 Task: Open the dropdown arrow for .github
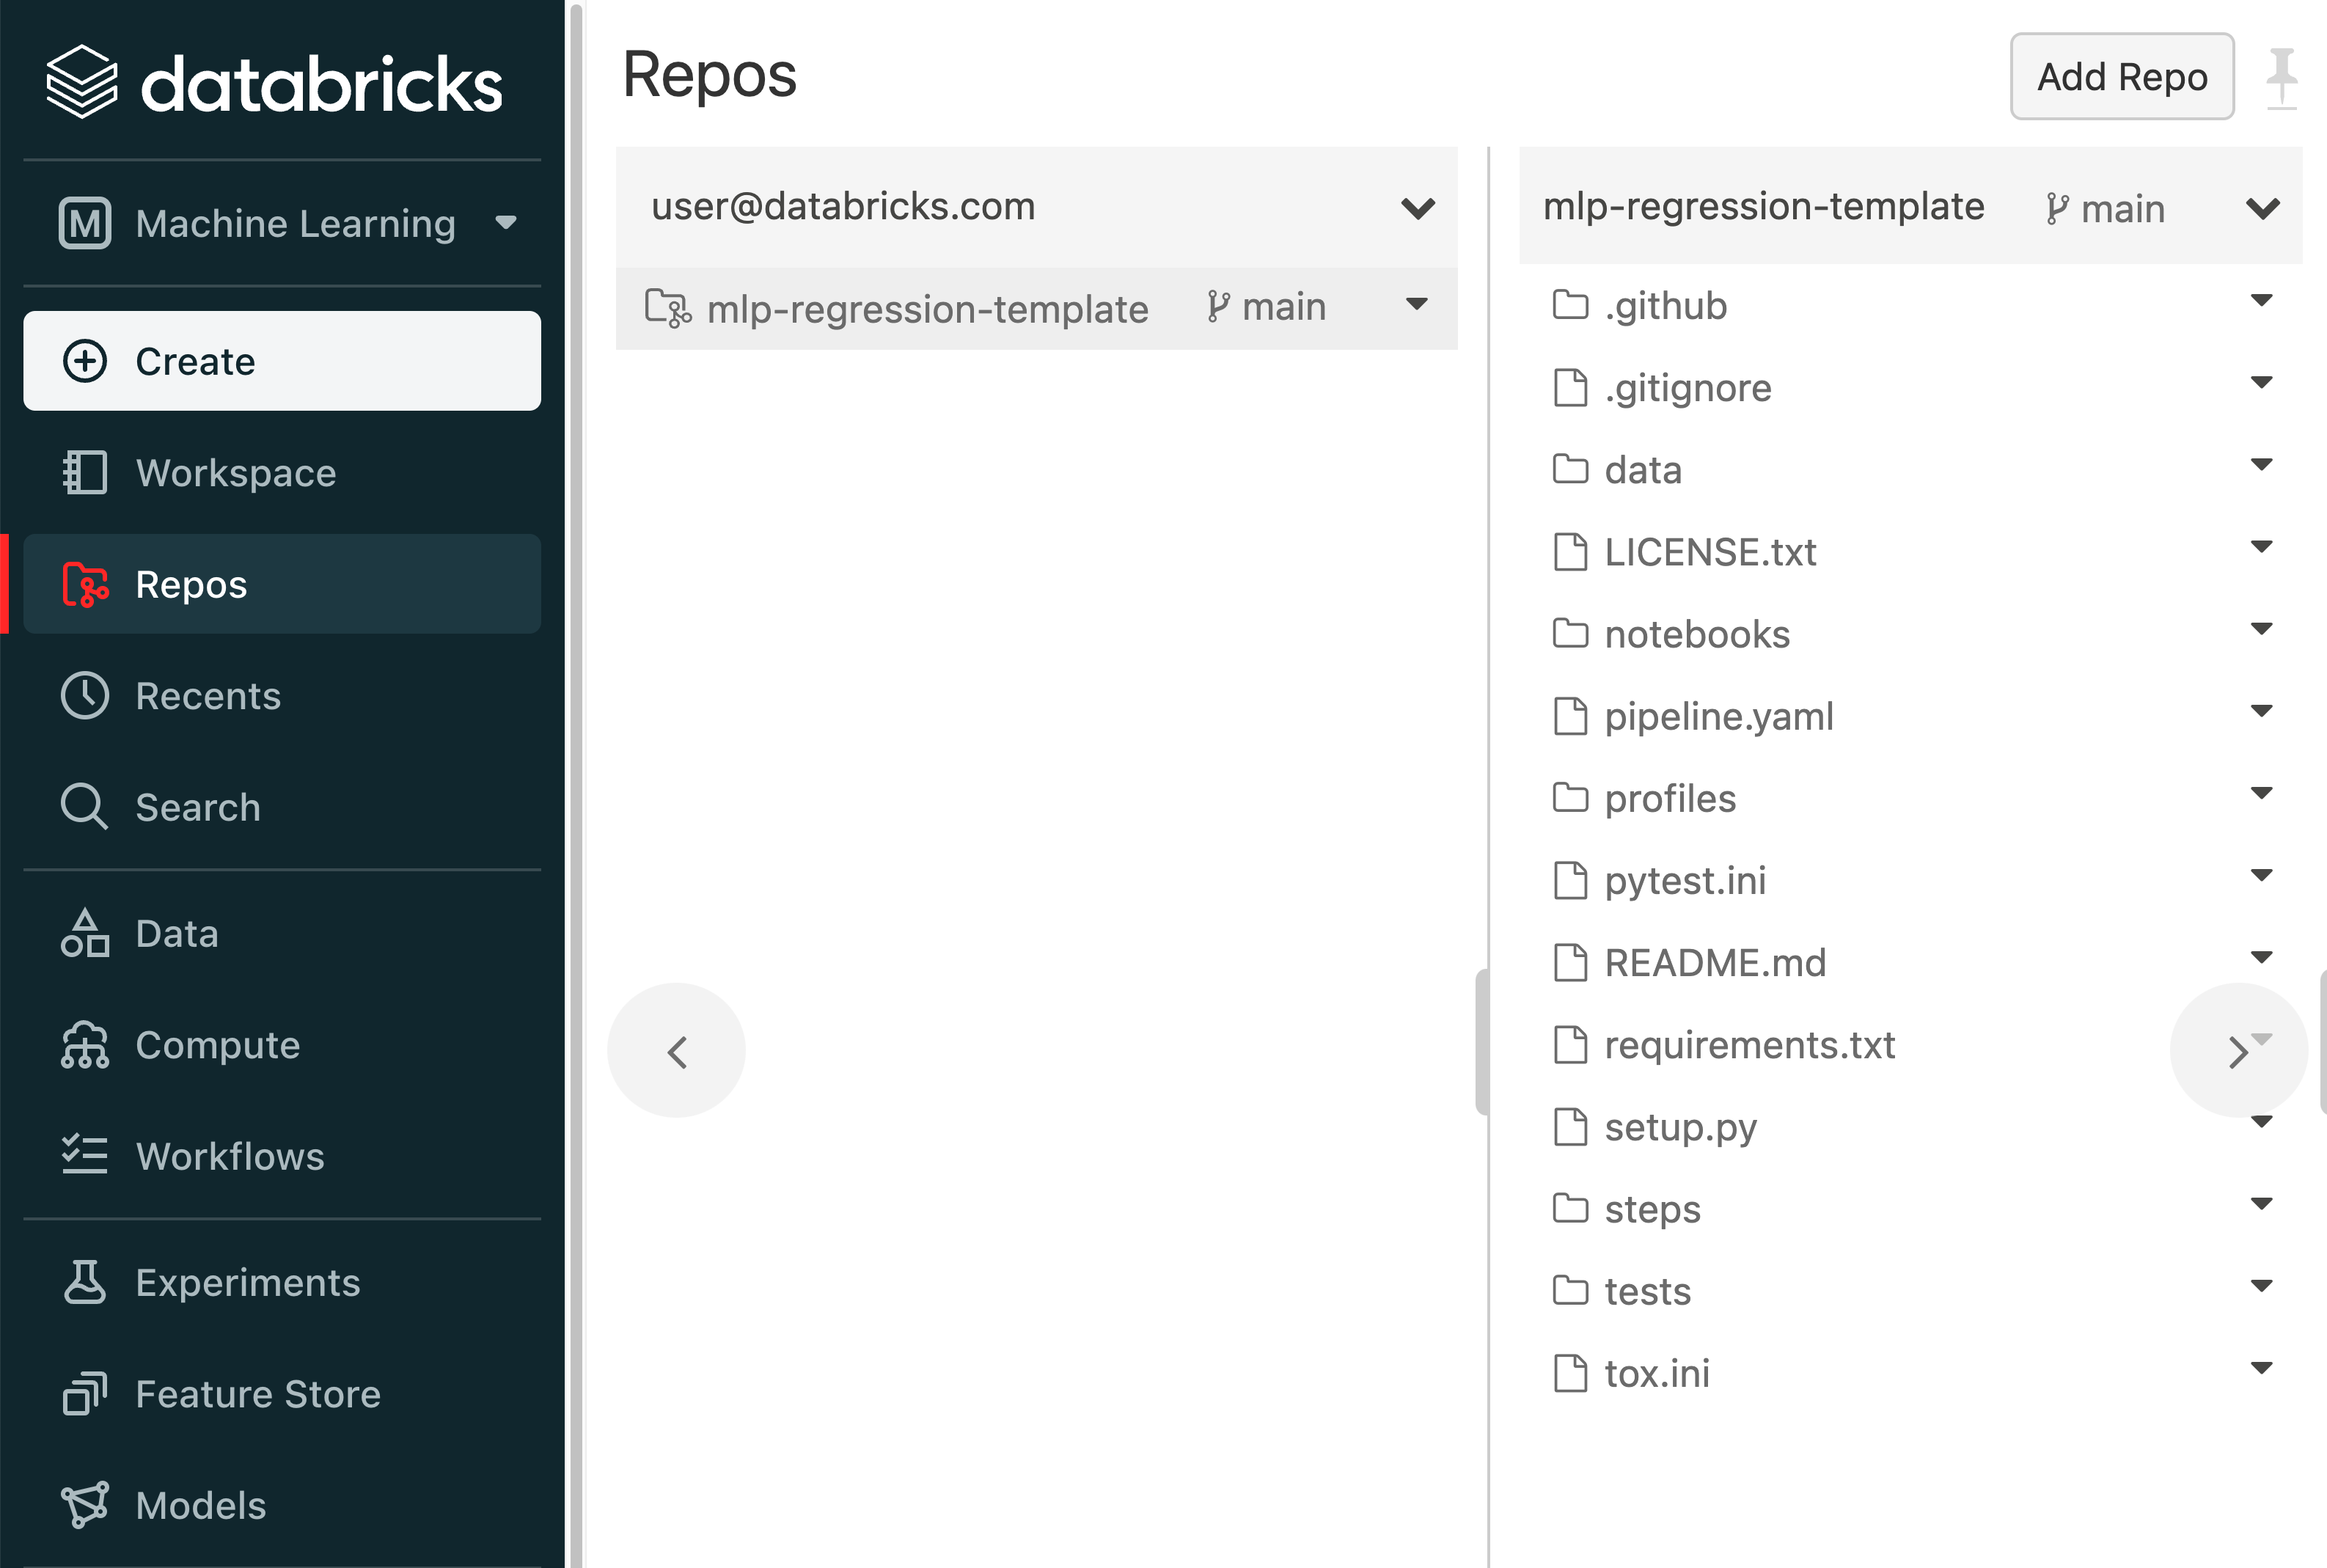[2261, 300]
